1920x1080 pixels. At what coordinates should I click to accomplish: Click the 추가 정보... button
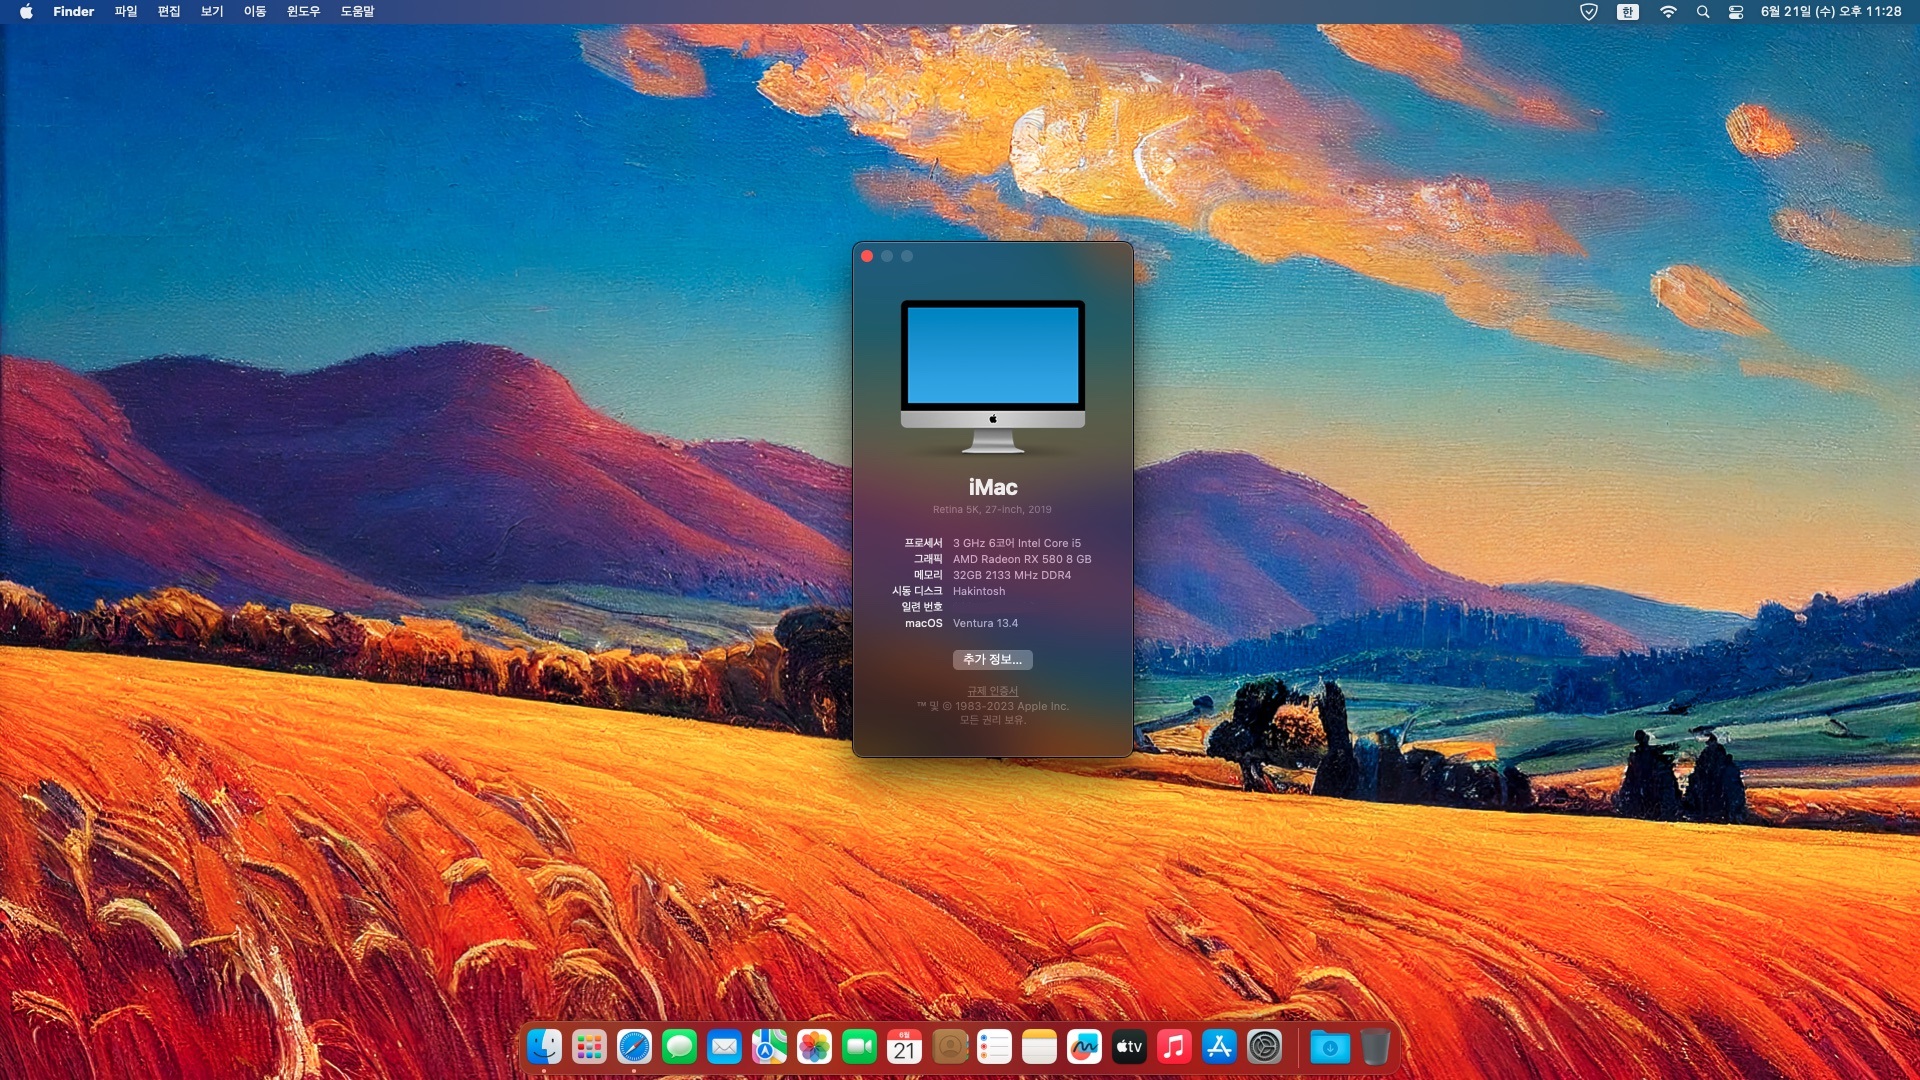point(992,659)
